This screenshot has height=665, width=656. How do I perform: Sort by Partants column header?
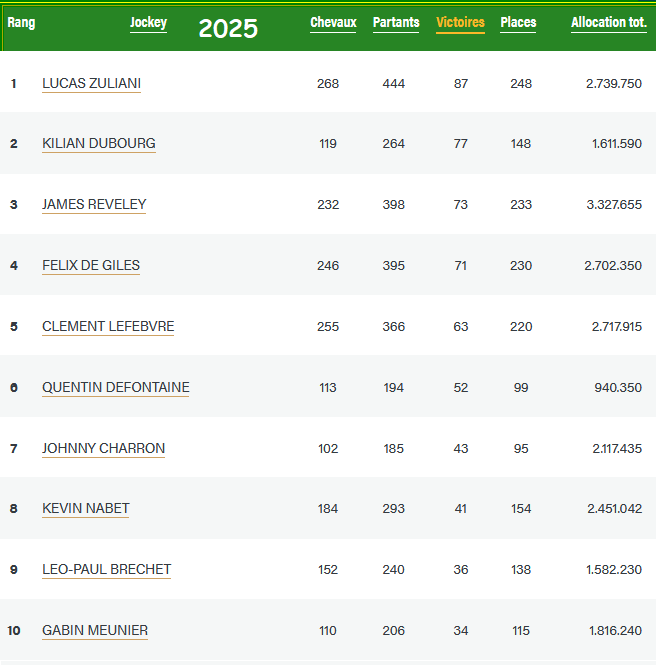(x=396, y=23)
